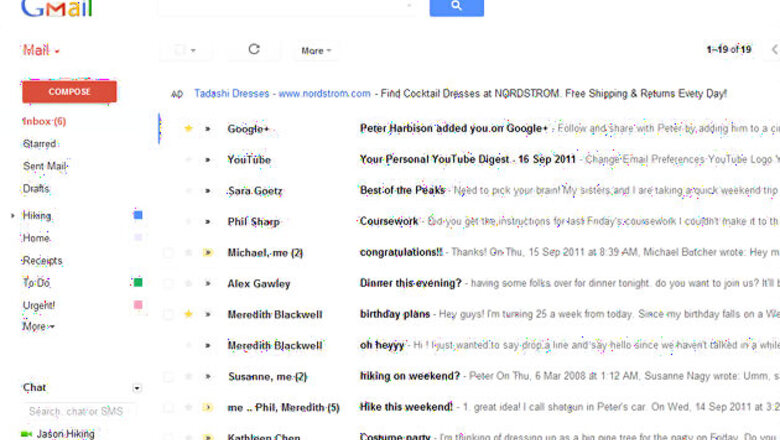
Task: Click the green To Do label color swatch
Action: 138,282
